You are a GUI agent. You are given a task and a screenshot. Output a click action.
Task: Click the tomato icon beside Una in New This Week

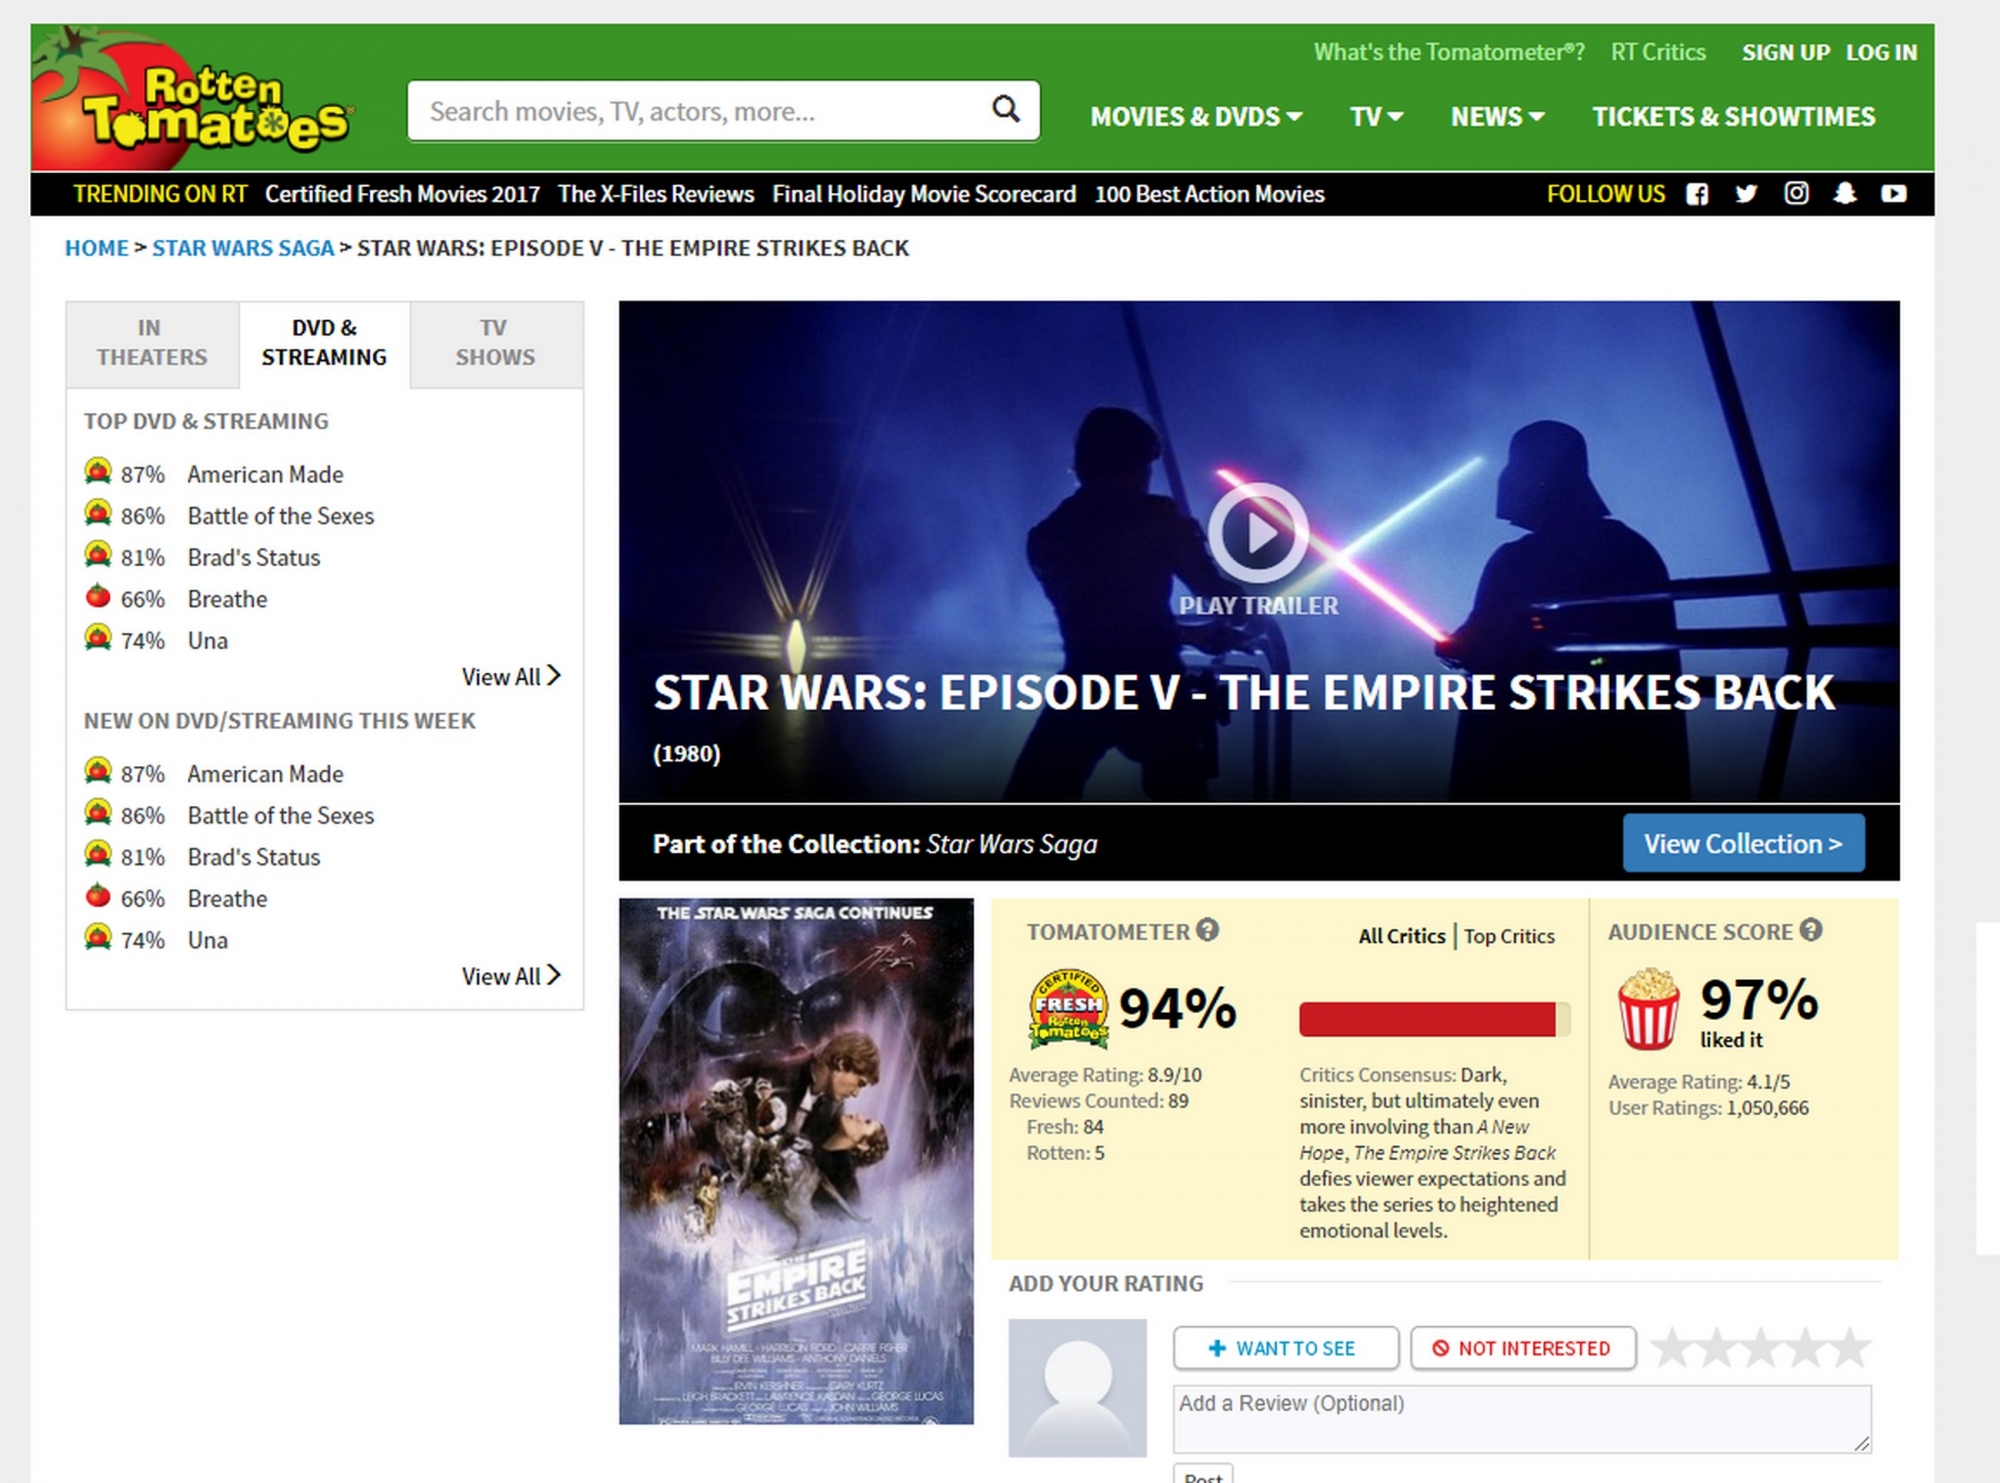pyautogui.click(x=97, y=937)
